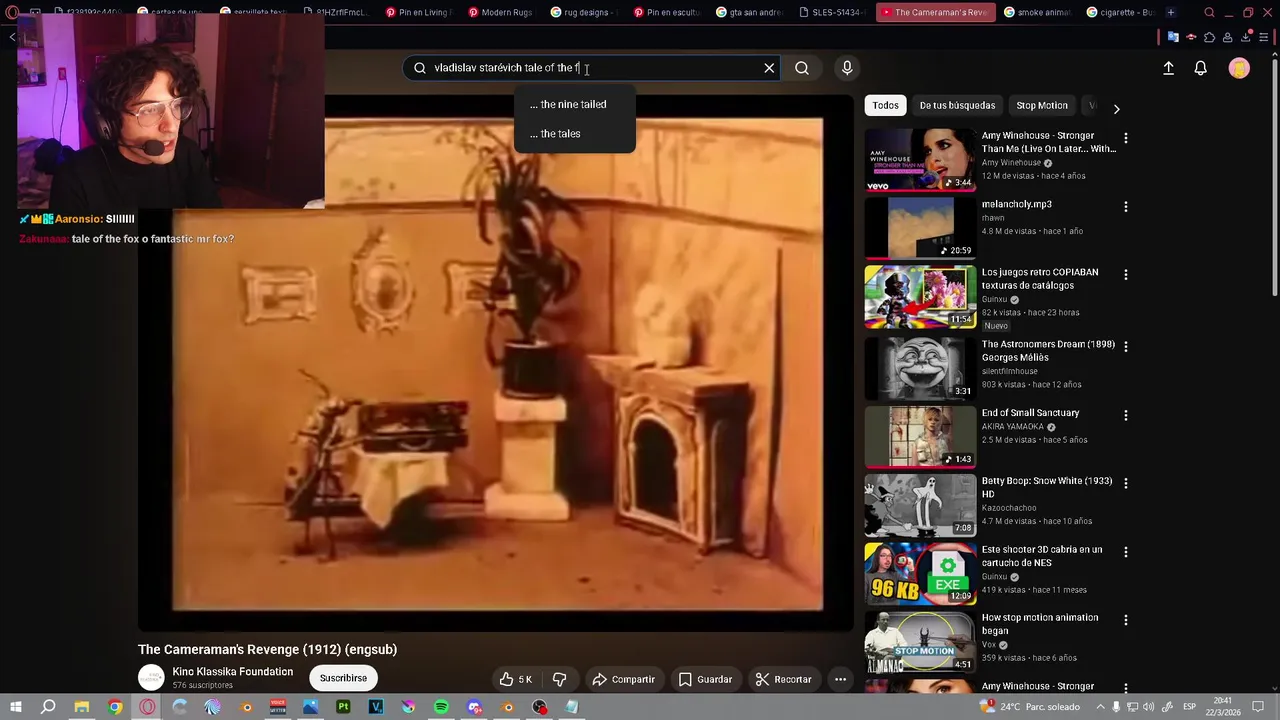The height and width of the screenshot is (720, 1280).
Task: Open options menu for melancholy.mp3
Action: click(1126, 206)
